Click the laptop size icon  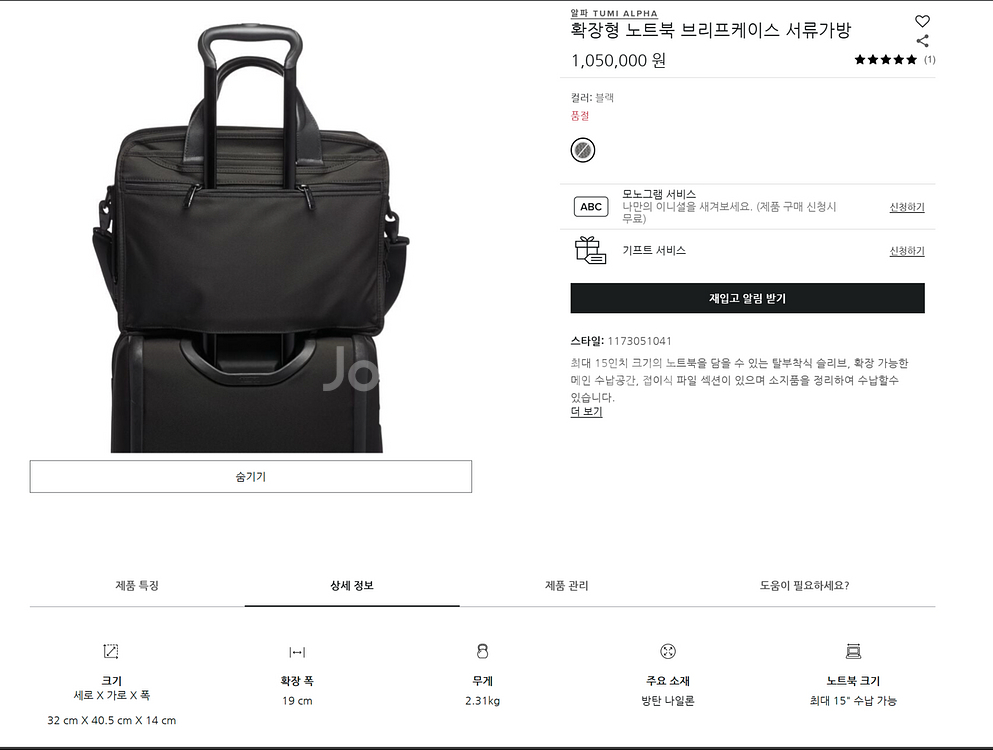click(853, 651)
